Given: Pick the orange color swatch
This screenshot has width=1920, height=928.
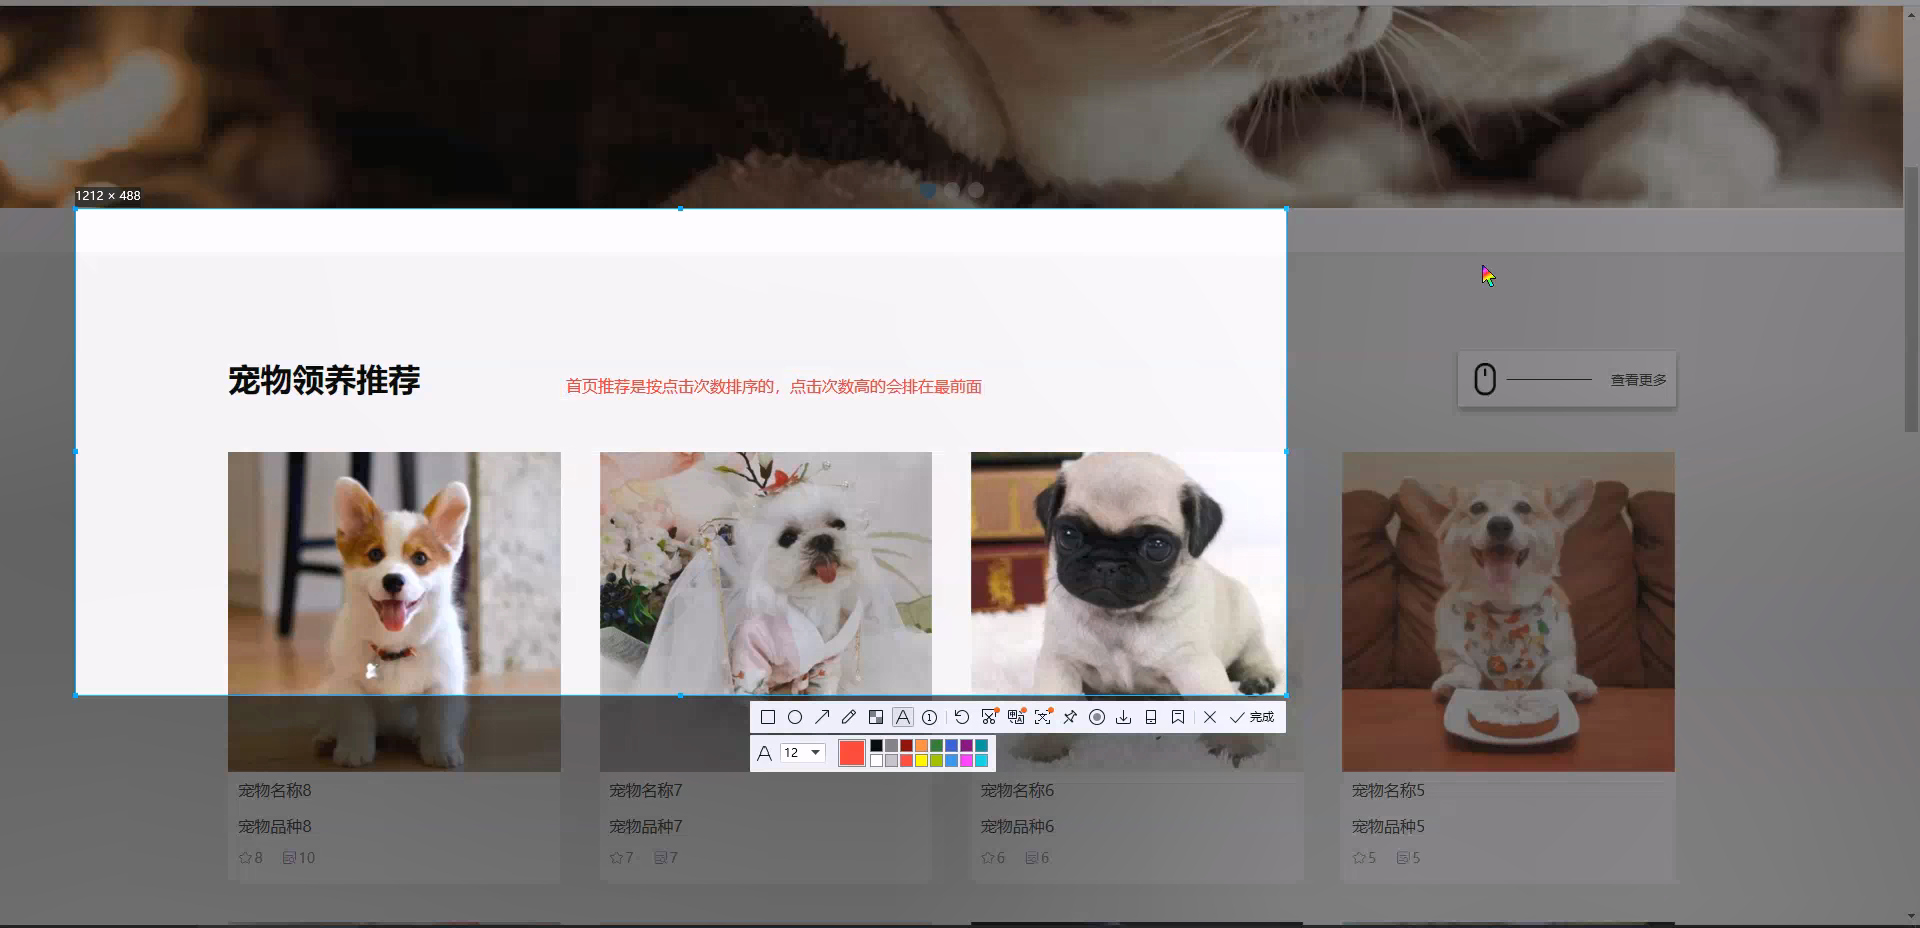Looking at the screenshot, I should pyautogui.click(x=921, y=745).
